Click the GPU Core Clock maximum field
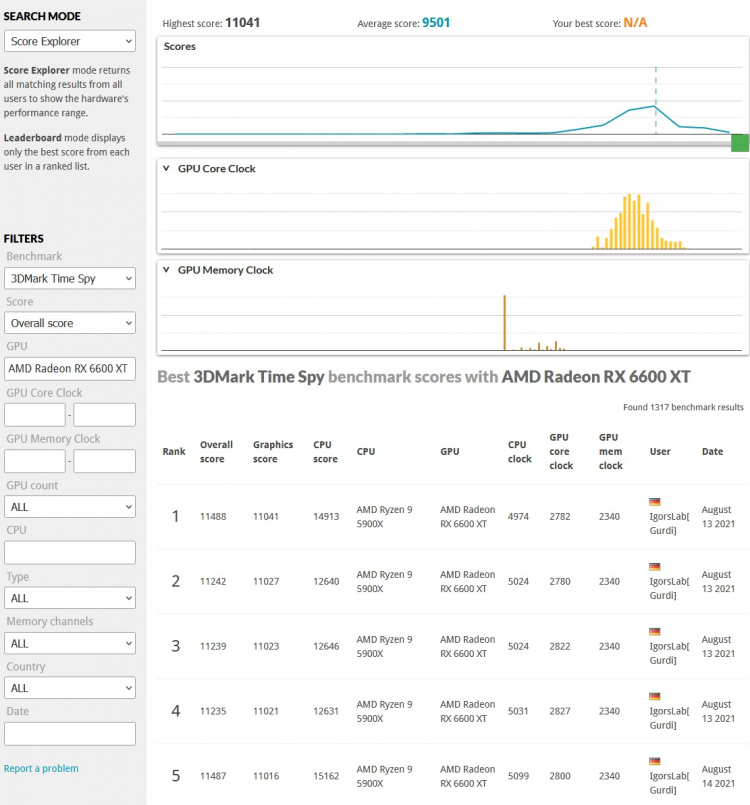750x805 pixels. [105, 415]
